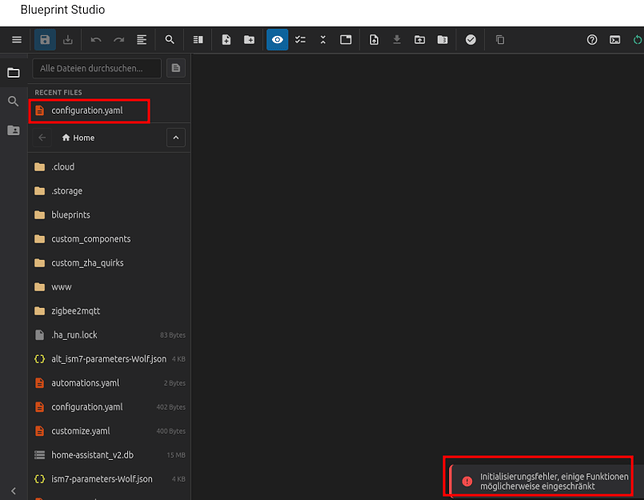Click the checklist selection mode icon

[300, 40]
